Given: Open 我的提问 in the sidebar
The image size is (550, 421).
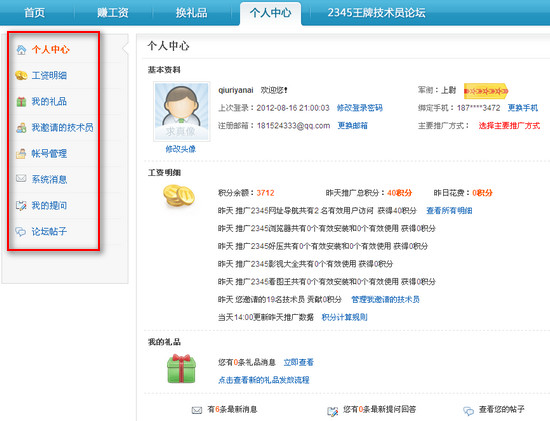Looking at the screenshot, I should tap(49, 206).
